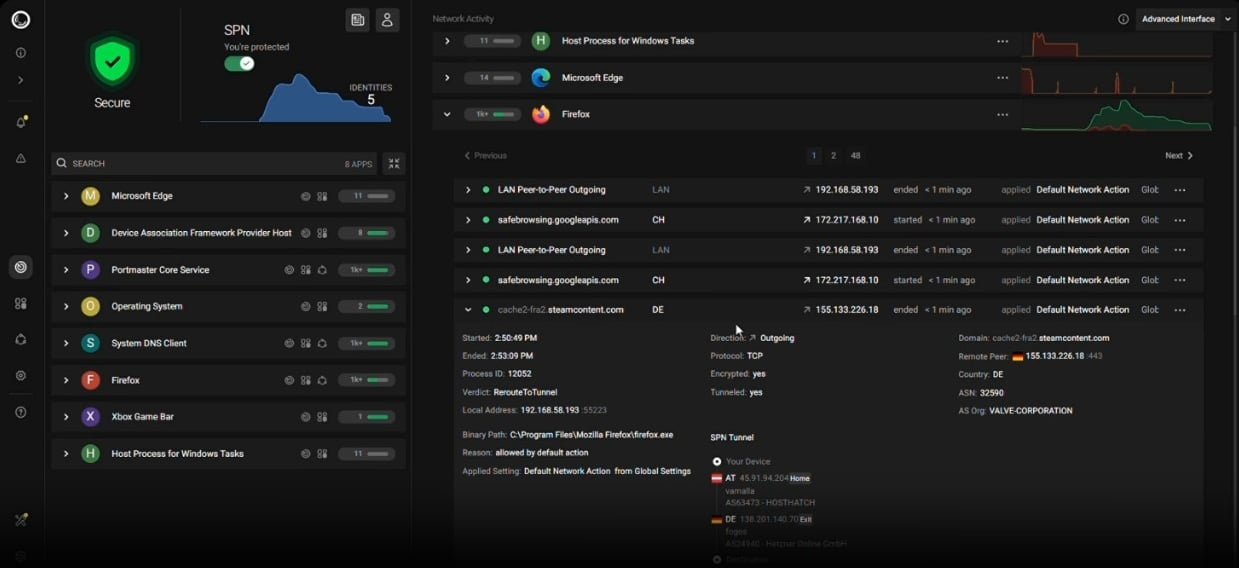
Task: Click the Process ID value 12052
Action: point(519,374)
